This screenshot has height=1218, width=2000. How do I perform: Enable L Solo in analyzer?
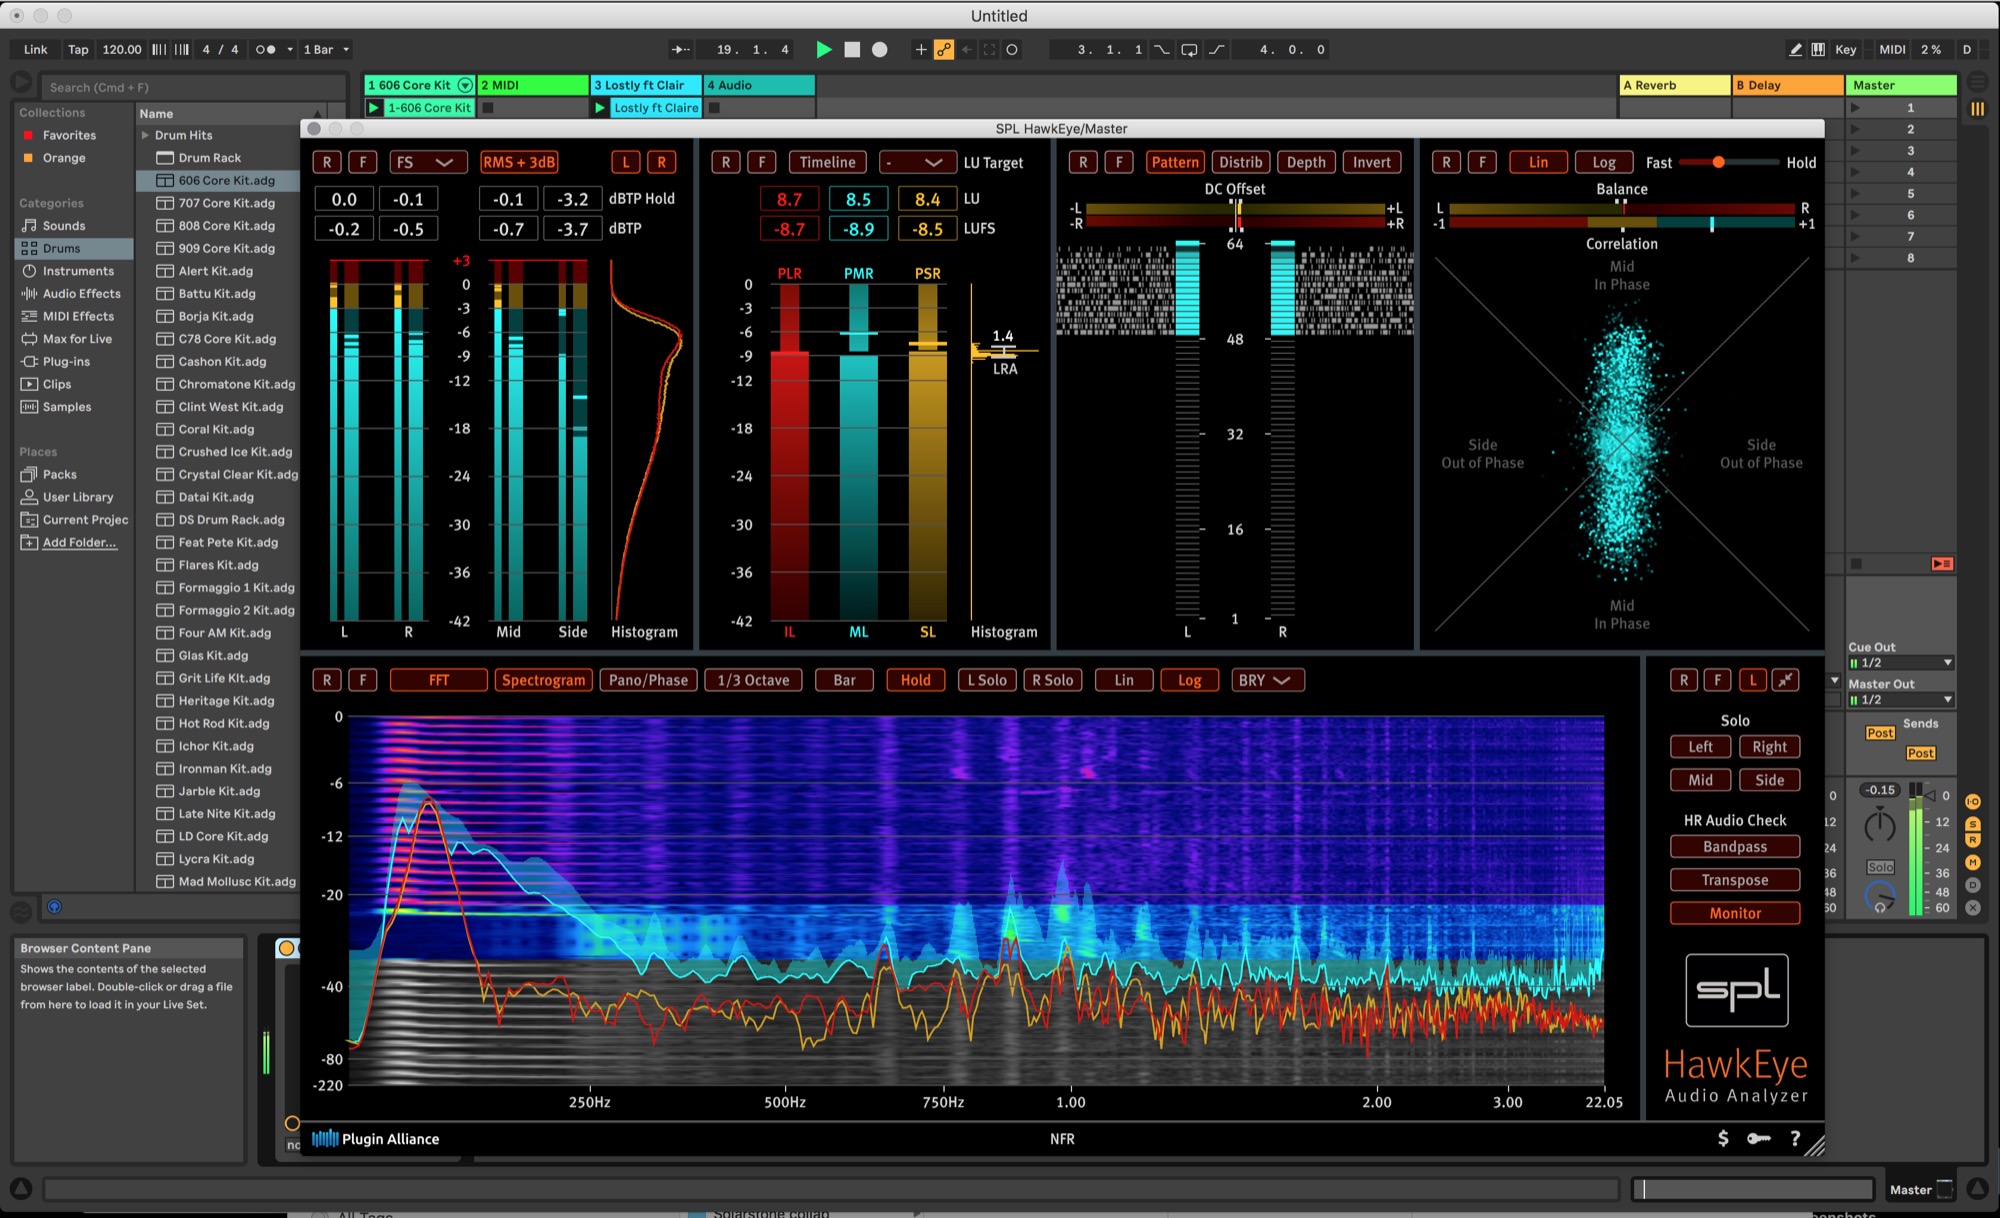pyautogui.click(x=986, y=680)
